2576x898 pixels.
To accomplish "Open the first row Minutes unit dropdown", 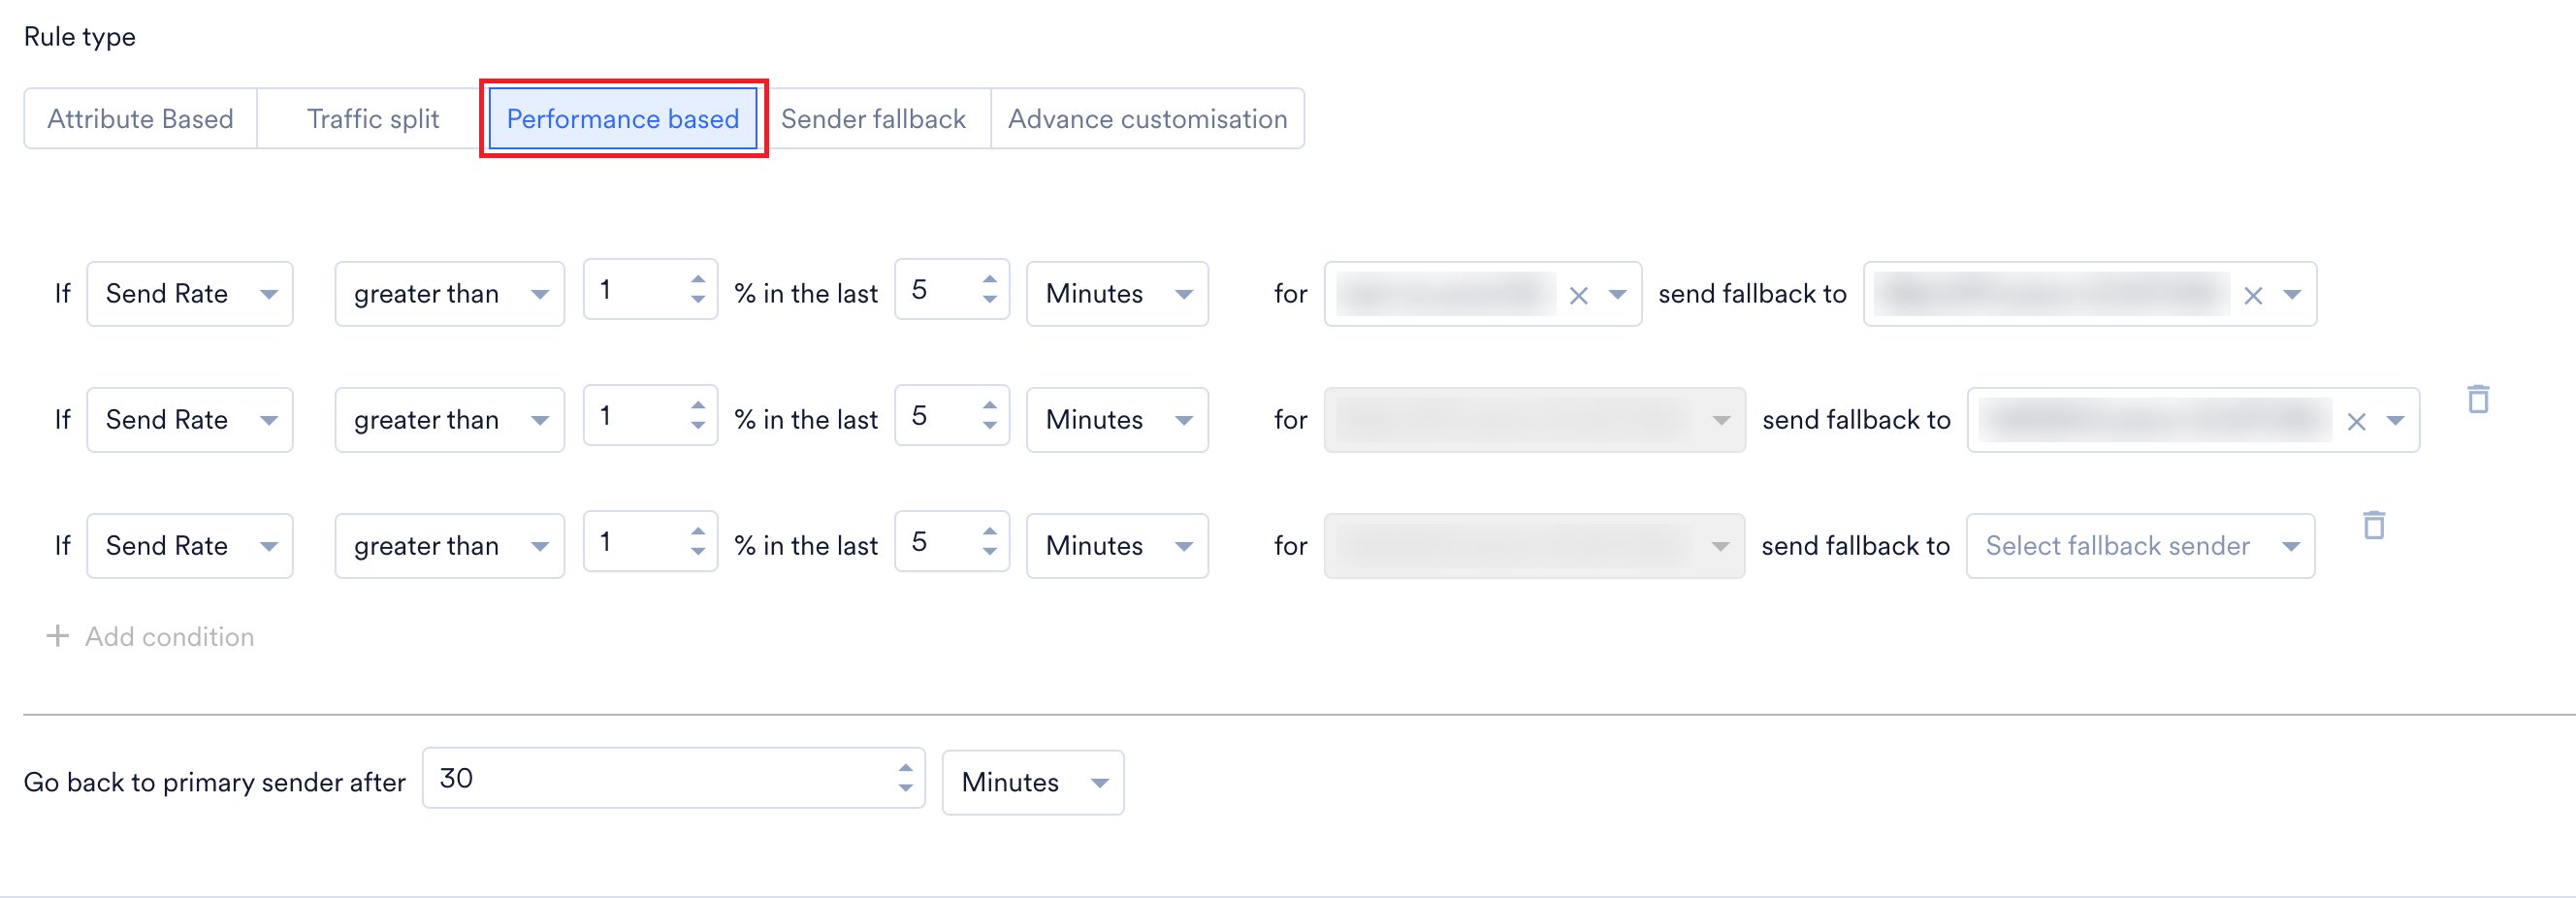I will click(x=1118, y=294).
